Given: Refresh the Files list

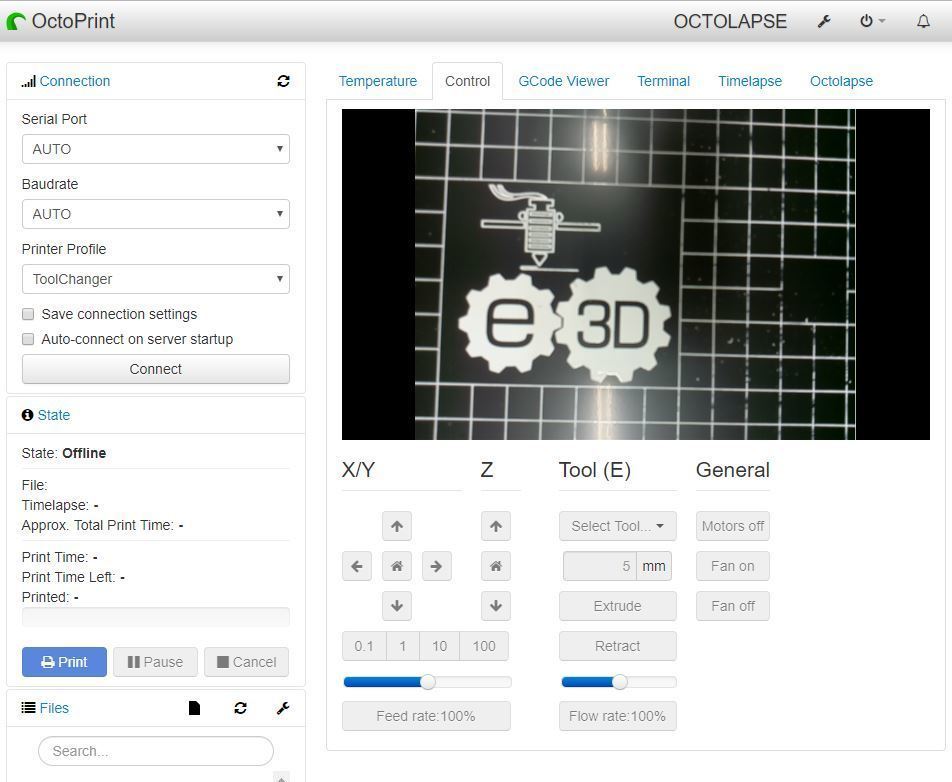Looking at the screenshot, I should (240, 708).
